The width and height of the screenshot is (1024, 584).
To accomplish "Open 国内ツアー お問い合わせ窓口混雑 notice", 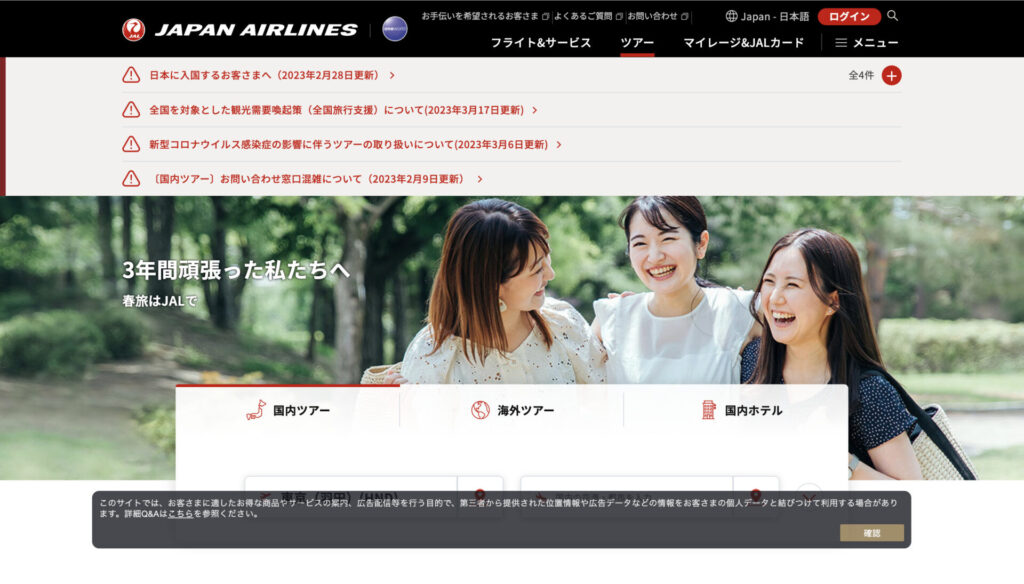I will click(309, 179).
